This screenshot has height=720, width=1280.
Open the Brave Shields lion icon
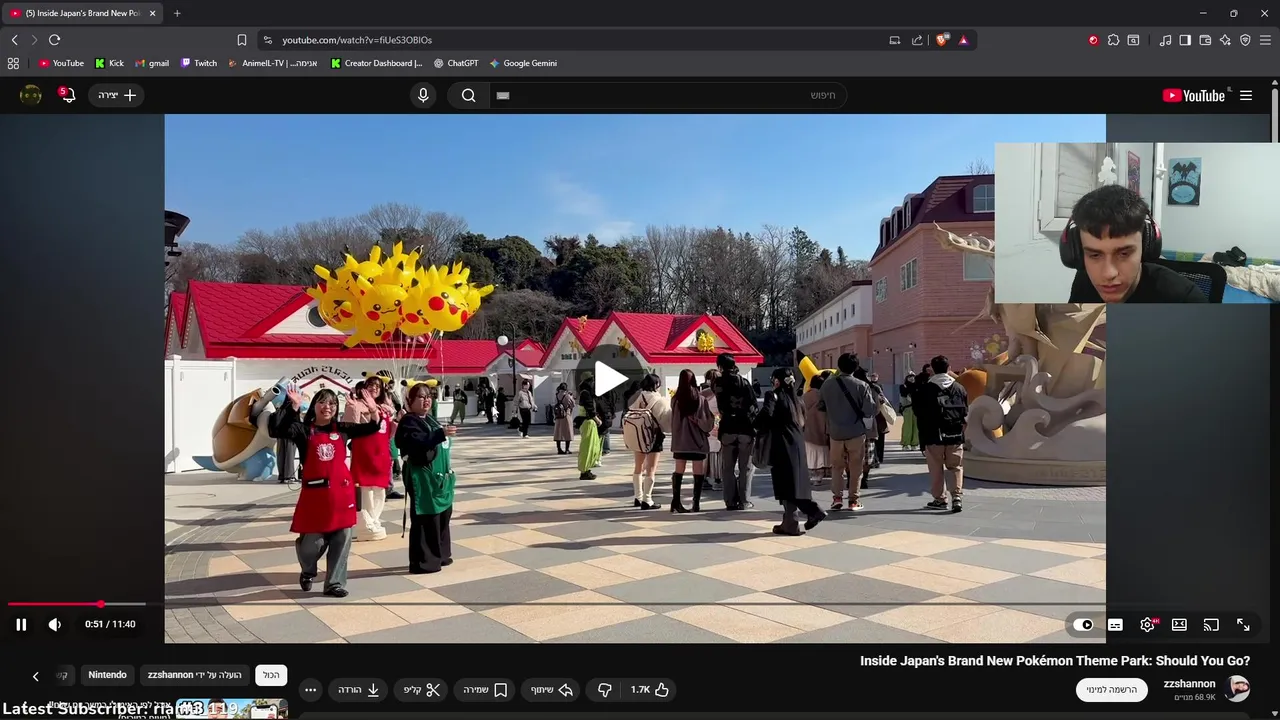pos(942,40)
